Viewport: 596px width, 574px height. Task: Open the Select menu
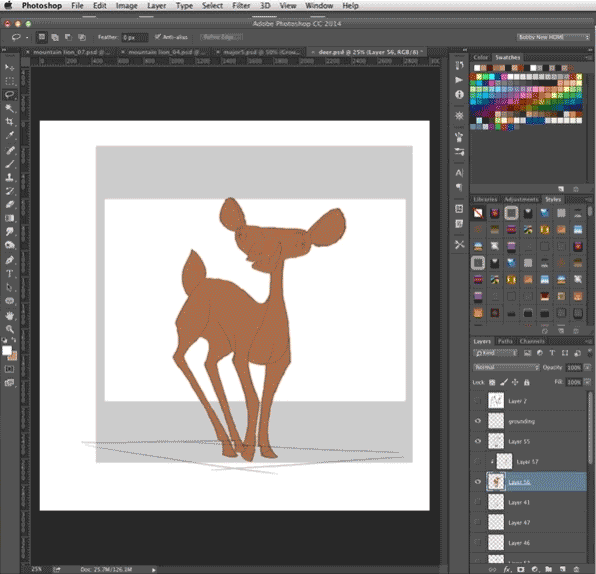pos(212,6)
